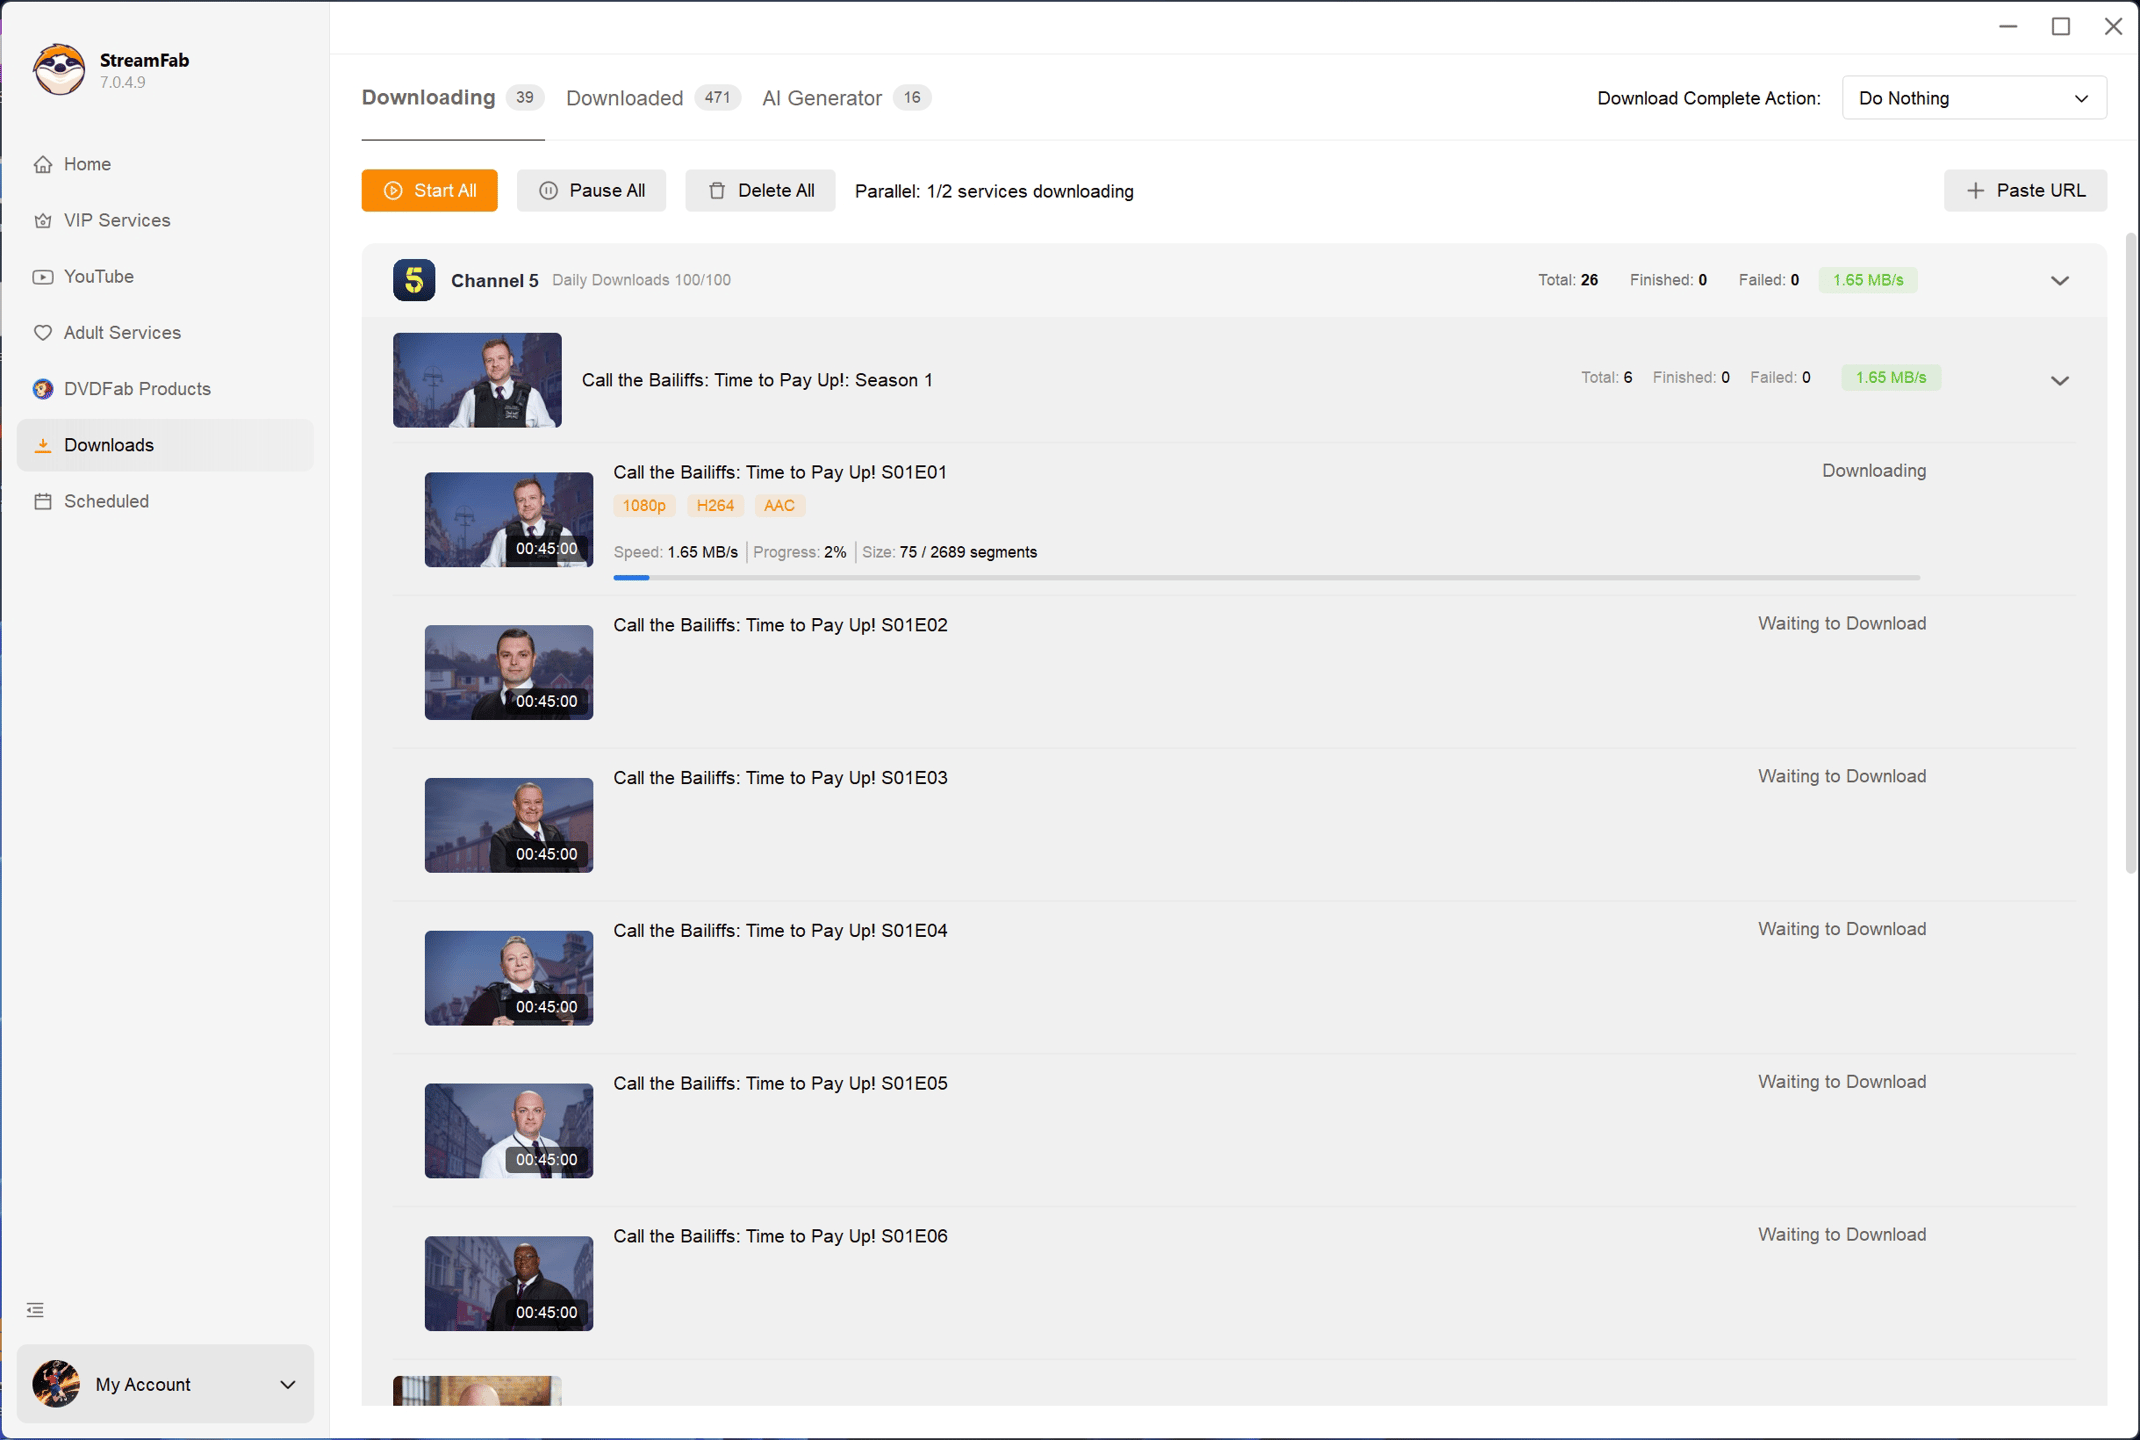Minimize the StreamFab window
The image size is (2140, 1440).
coord(2008,27)
